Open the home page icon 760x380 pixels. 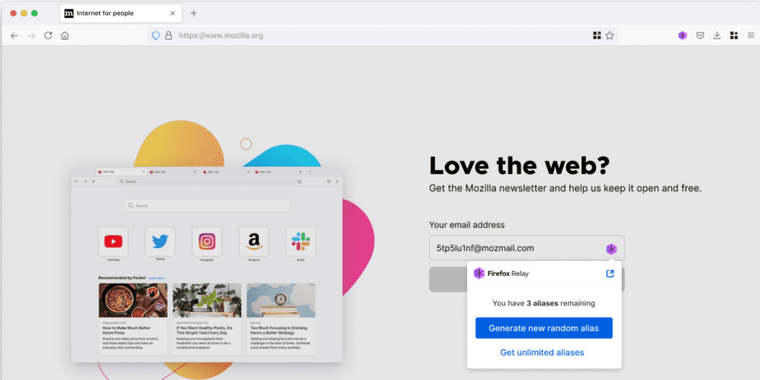point(64,35)
